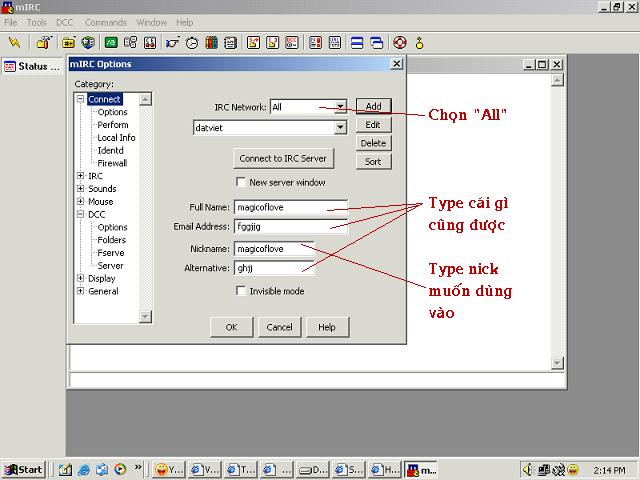Open the server dropdown showing datviet
Screen dimensions: 640x480
(340, 128)
